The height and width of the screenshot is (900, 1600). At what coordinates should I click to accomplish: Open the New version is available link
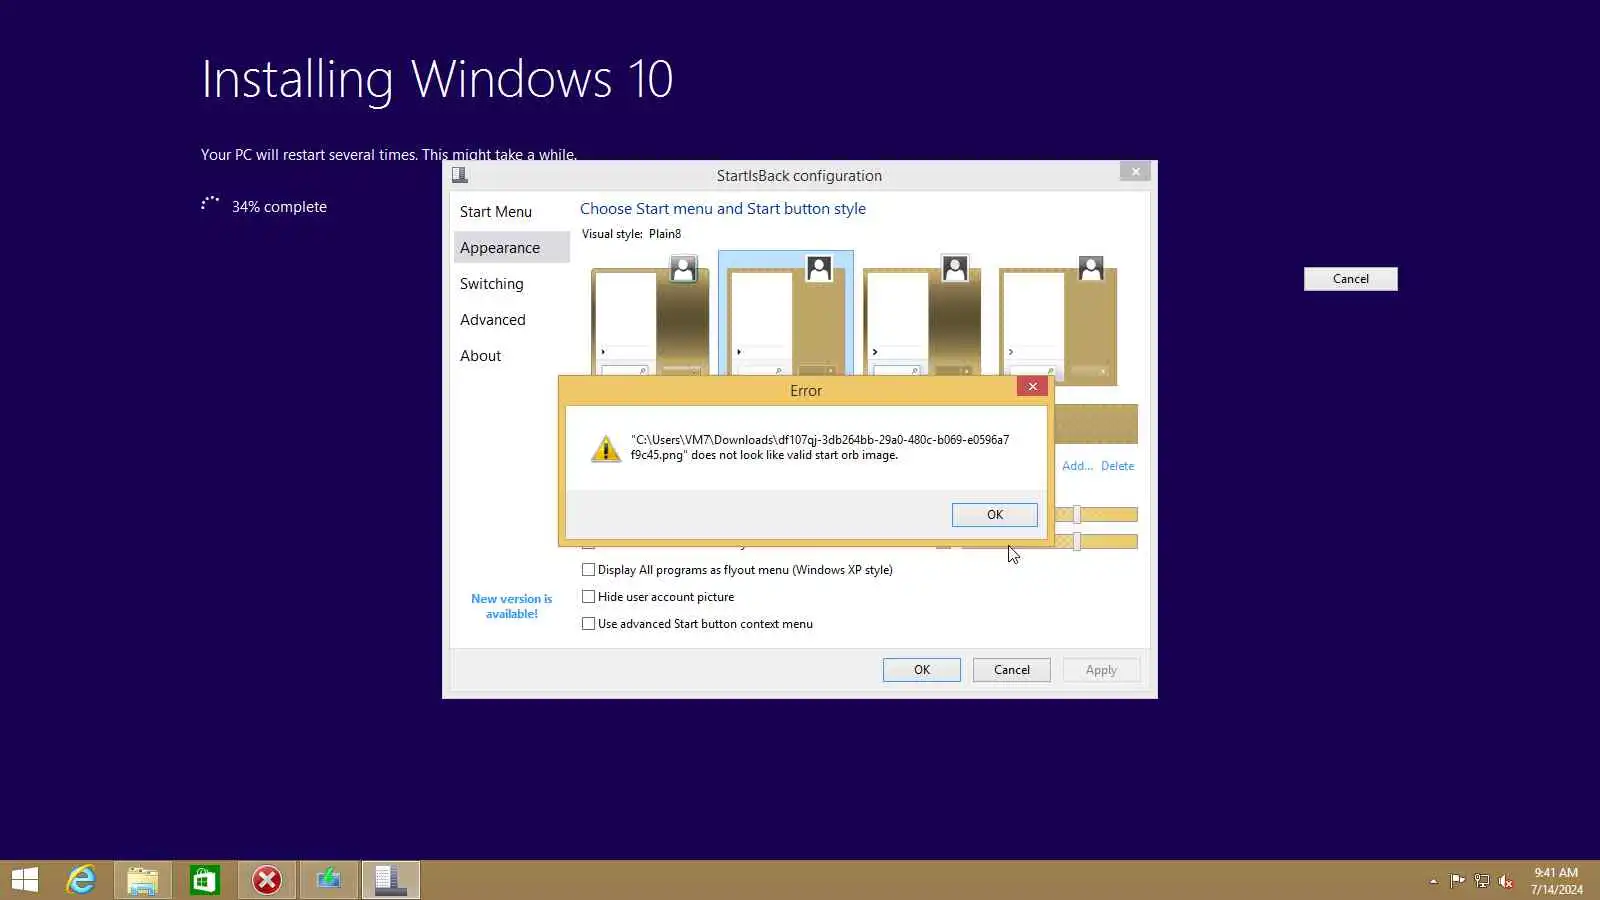coord(512,606)
